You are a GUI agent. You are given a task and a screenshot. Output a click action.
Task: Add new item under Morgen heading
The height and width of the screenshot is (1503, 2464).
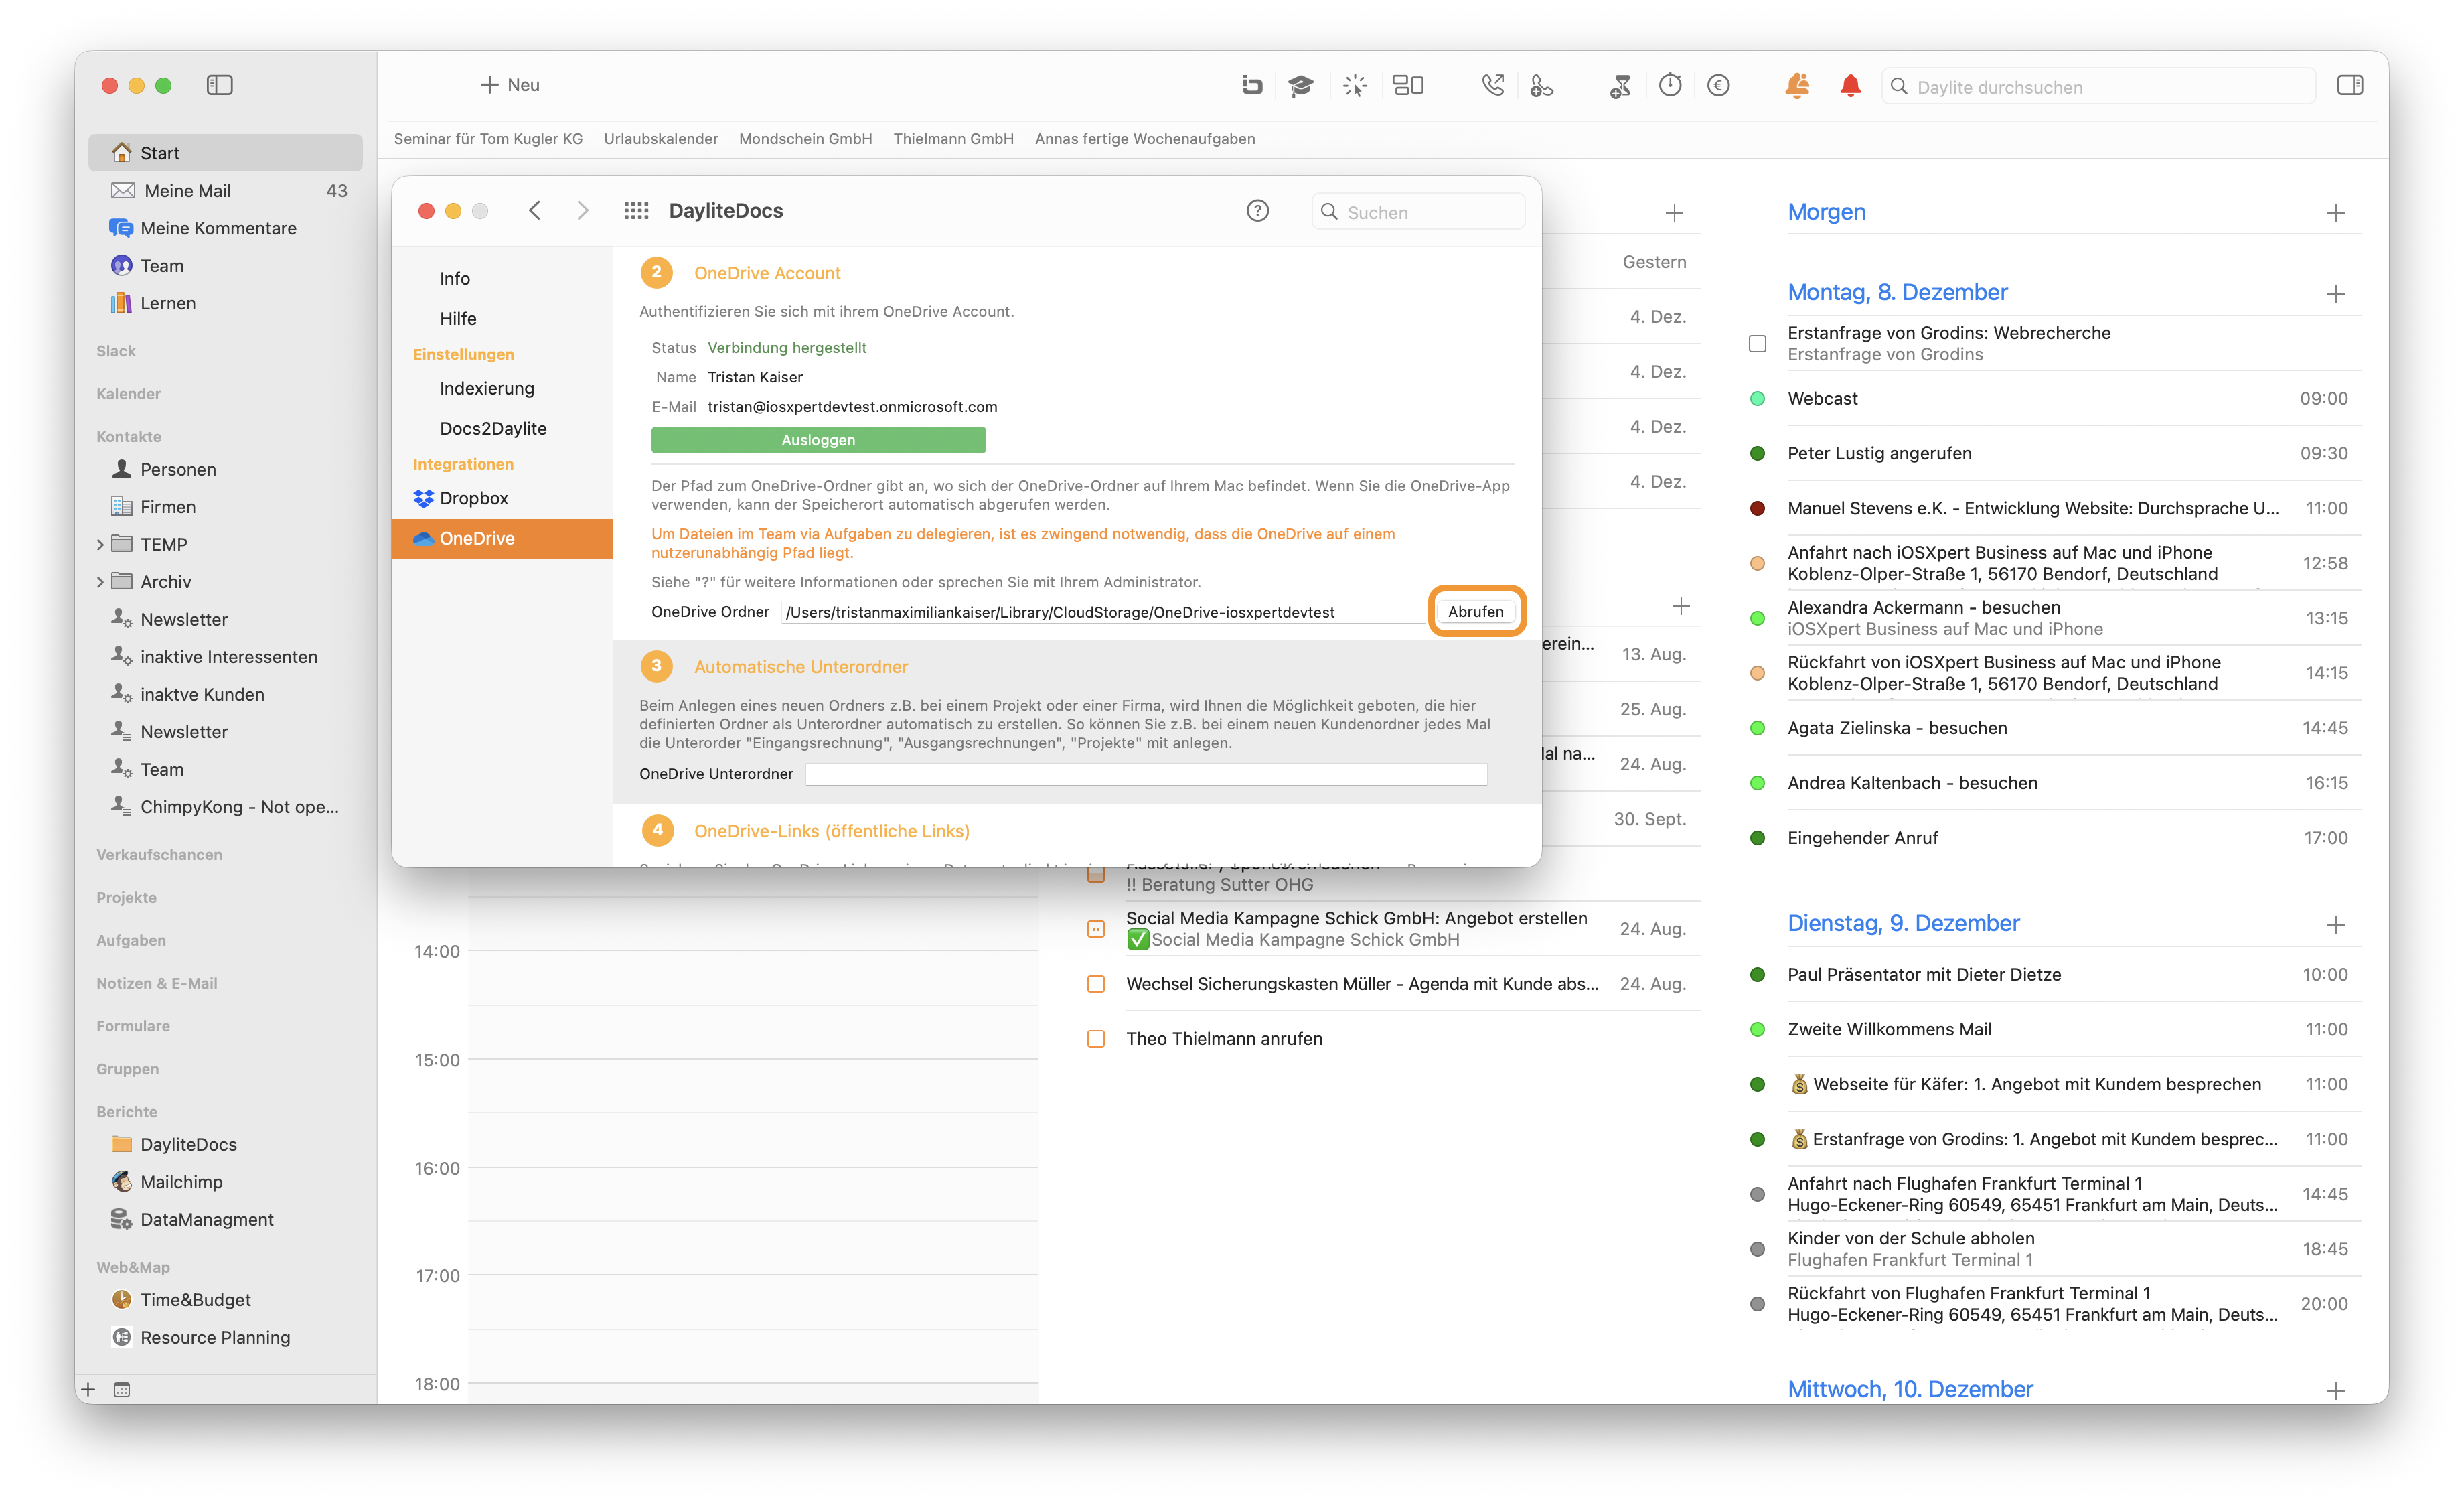[2336, 213]
